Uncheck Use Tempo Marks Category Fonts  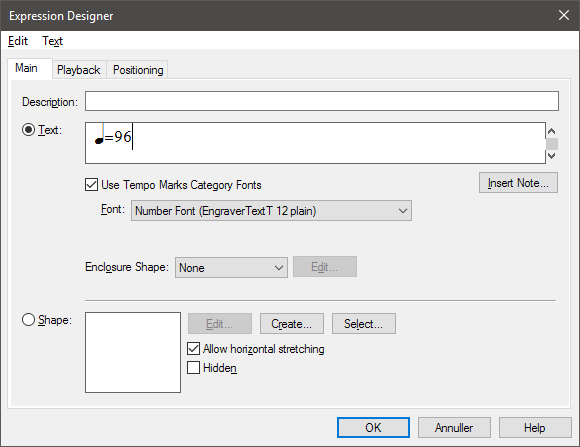tap(91, 185)
